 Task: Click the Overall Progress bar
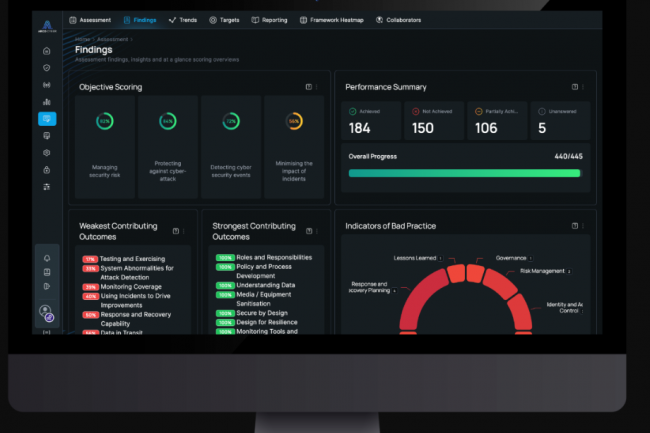(464, 173)
